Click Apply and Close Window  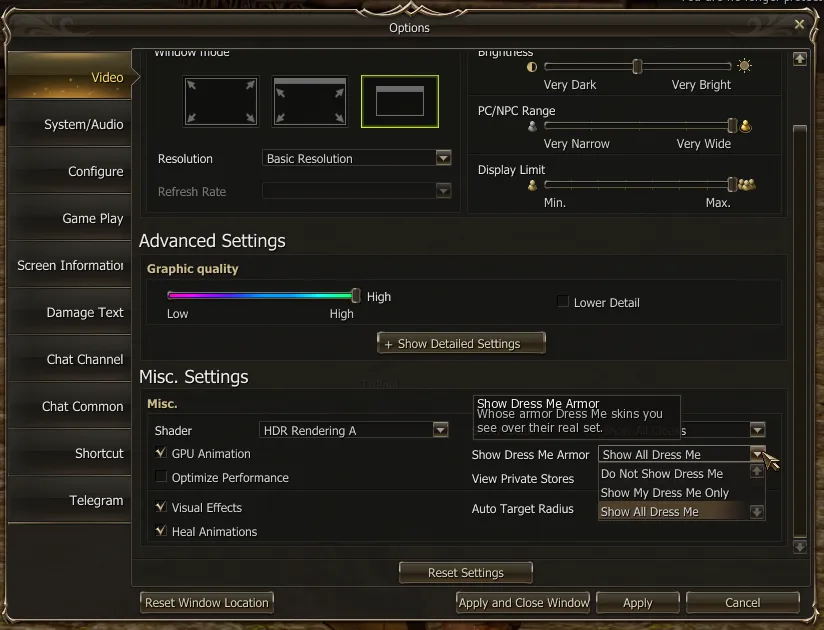point(523,602)
